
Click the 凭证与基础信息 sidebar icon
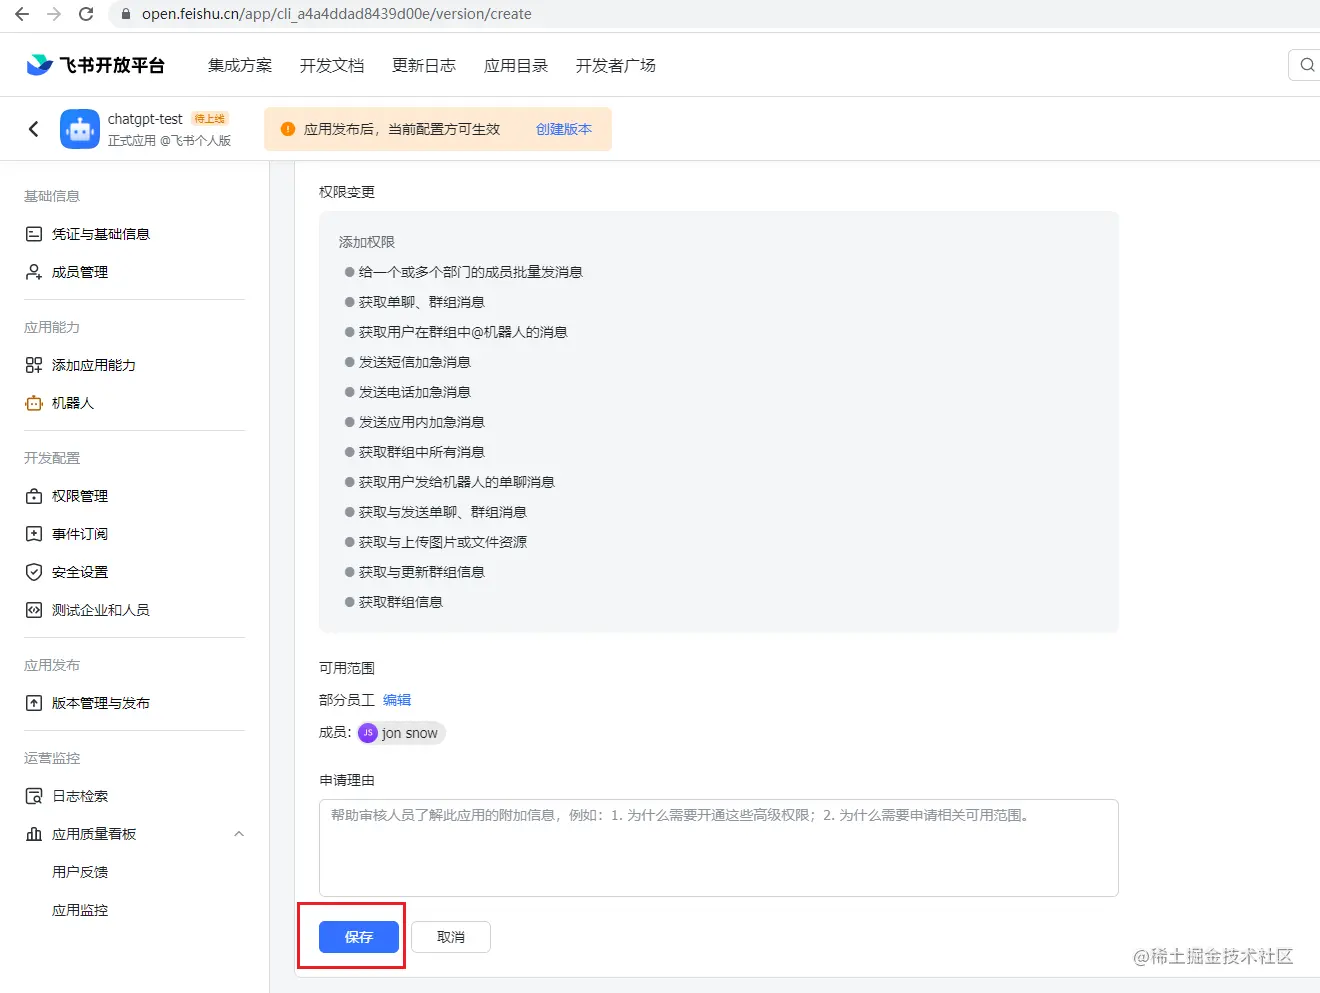(x=34, y=234)
